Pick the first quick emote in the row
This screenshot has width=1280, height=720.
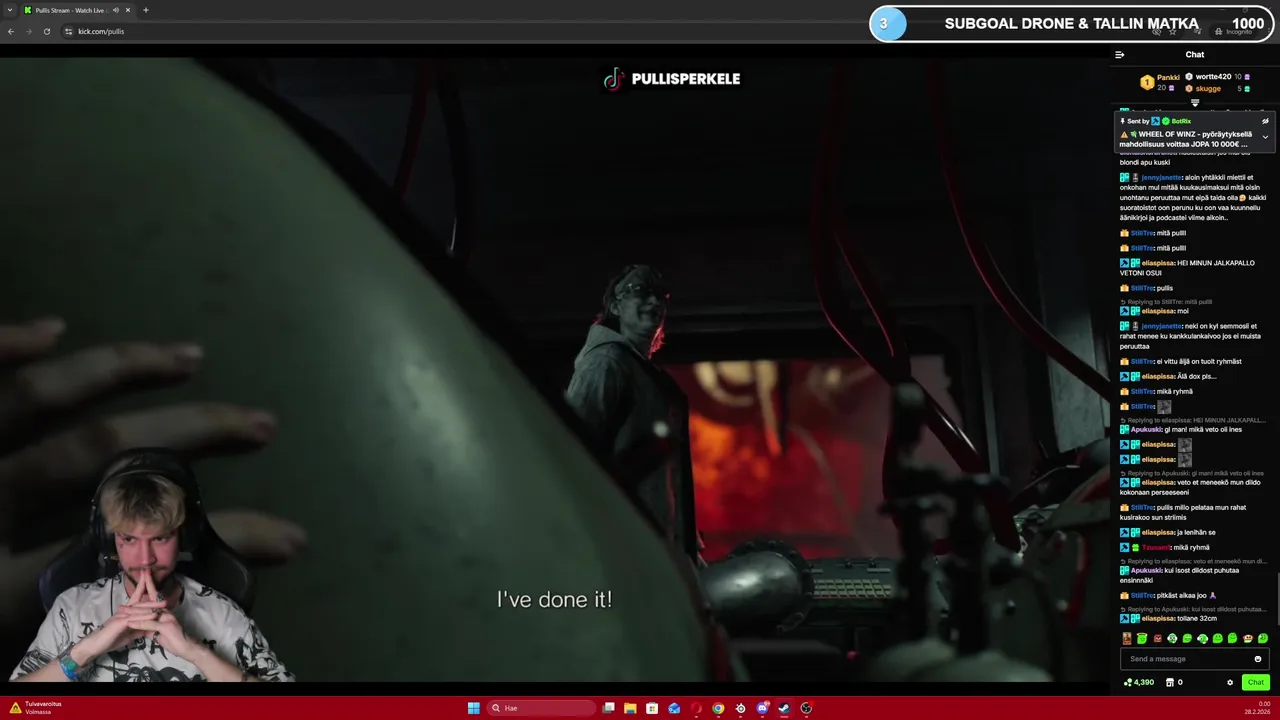(x=1127, y=638)
